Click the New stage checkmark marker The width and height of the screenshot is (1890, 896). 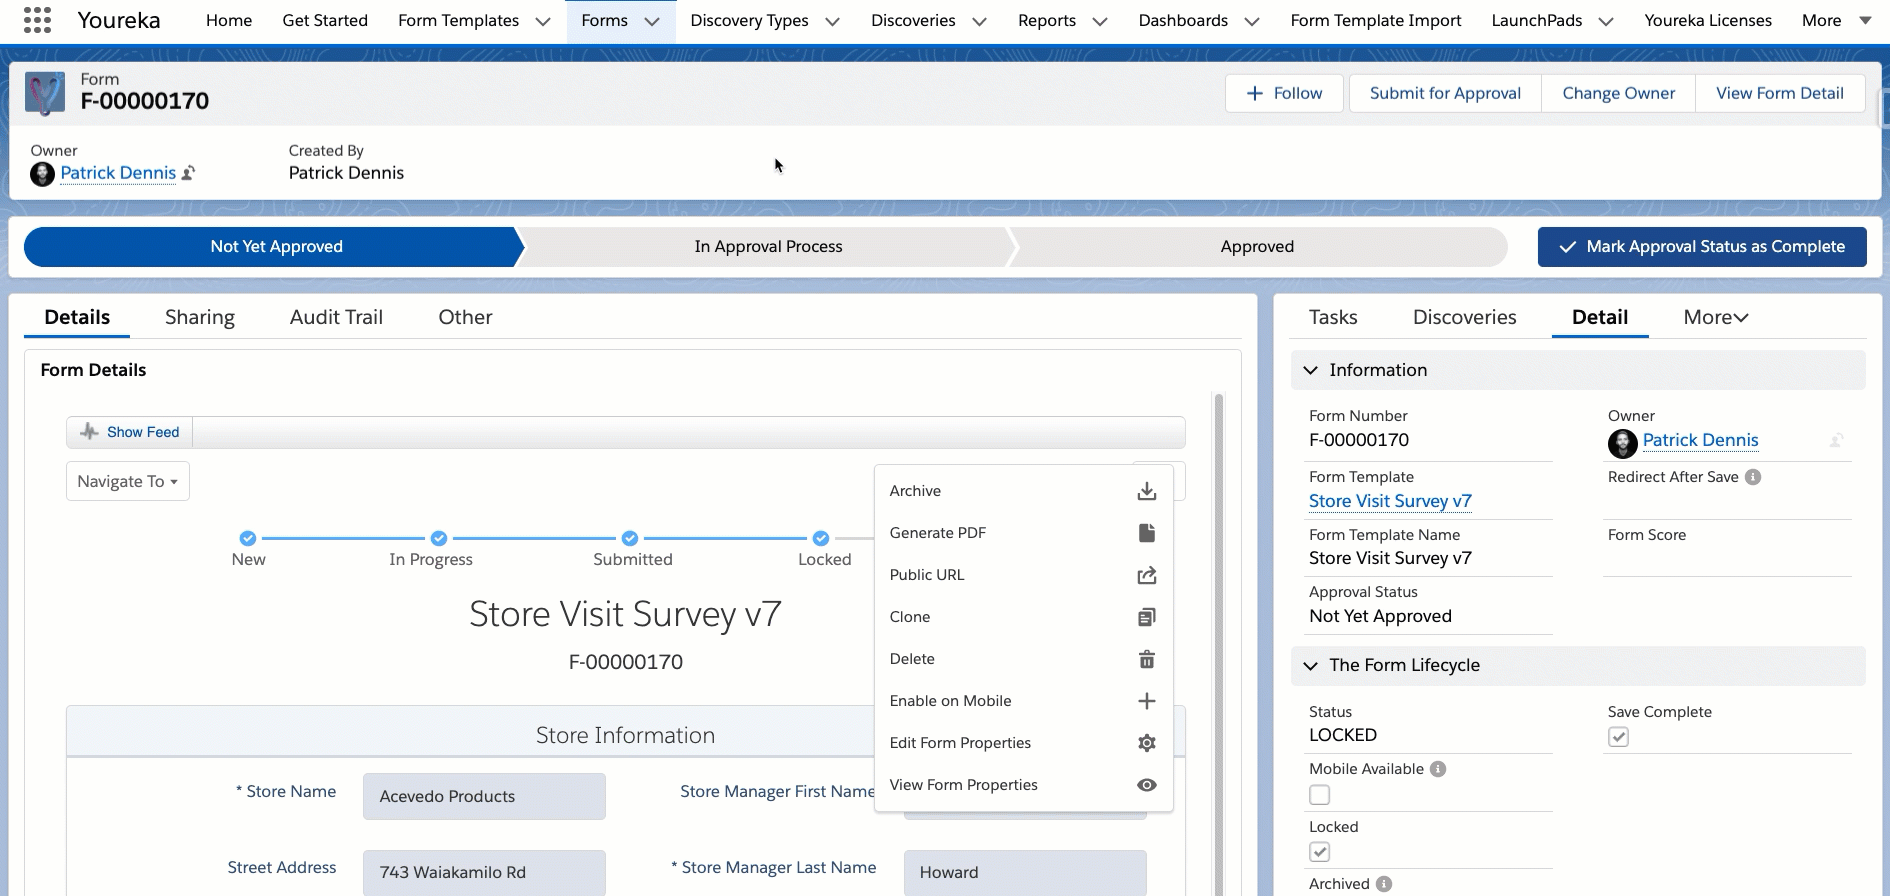(x=248, y=538)
